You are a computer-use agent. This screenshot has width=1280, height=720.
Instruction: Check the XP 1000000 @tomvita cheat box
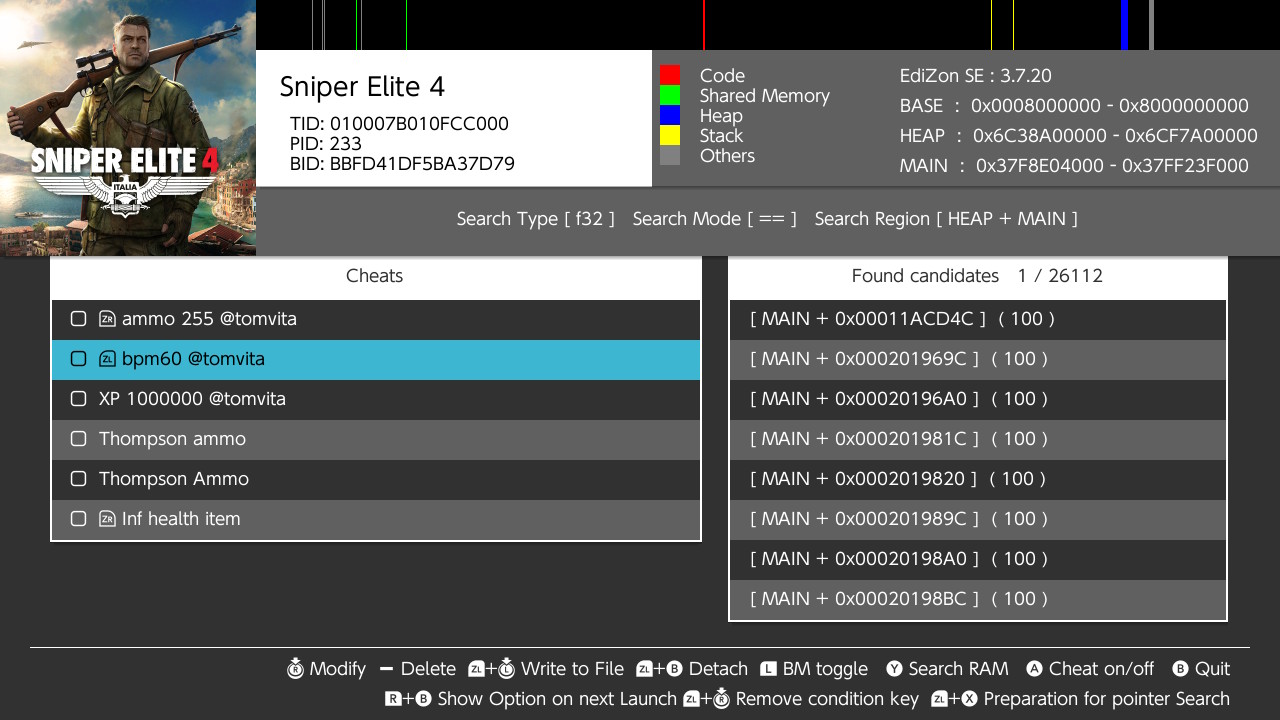coord(79,399)
